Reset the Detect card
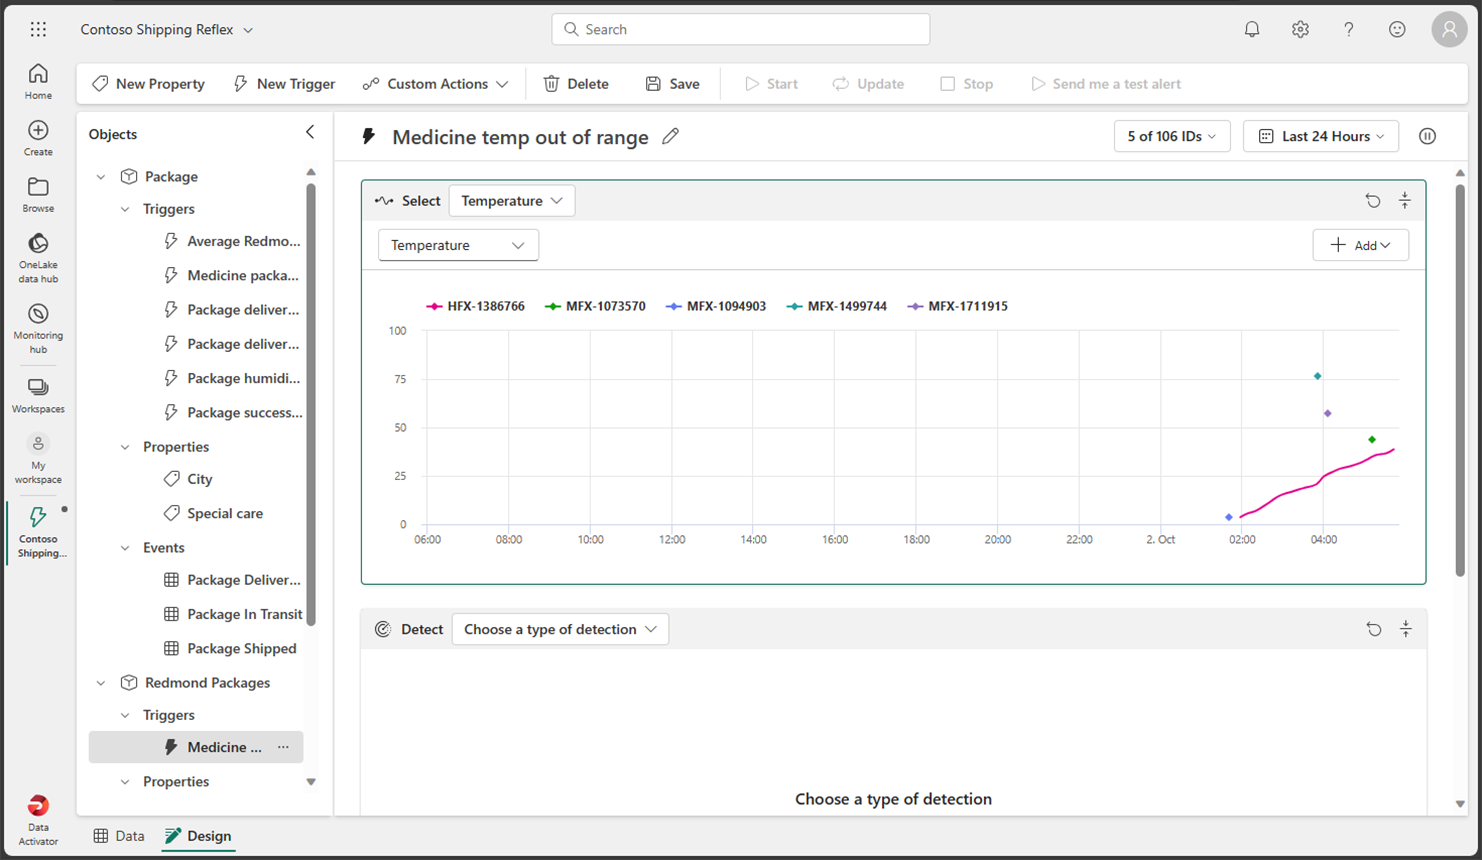1482x860 pixels. click(1374, 629)
